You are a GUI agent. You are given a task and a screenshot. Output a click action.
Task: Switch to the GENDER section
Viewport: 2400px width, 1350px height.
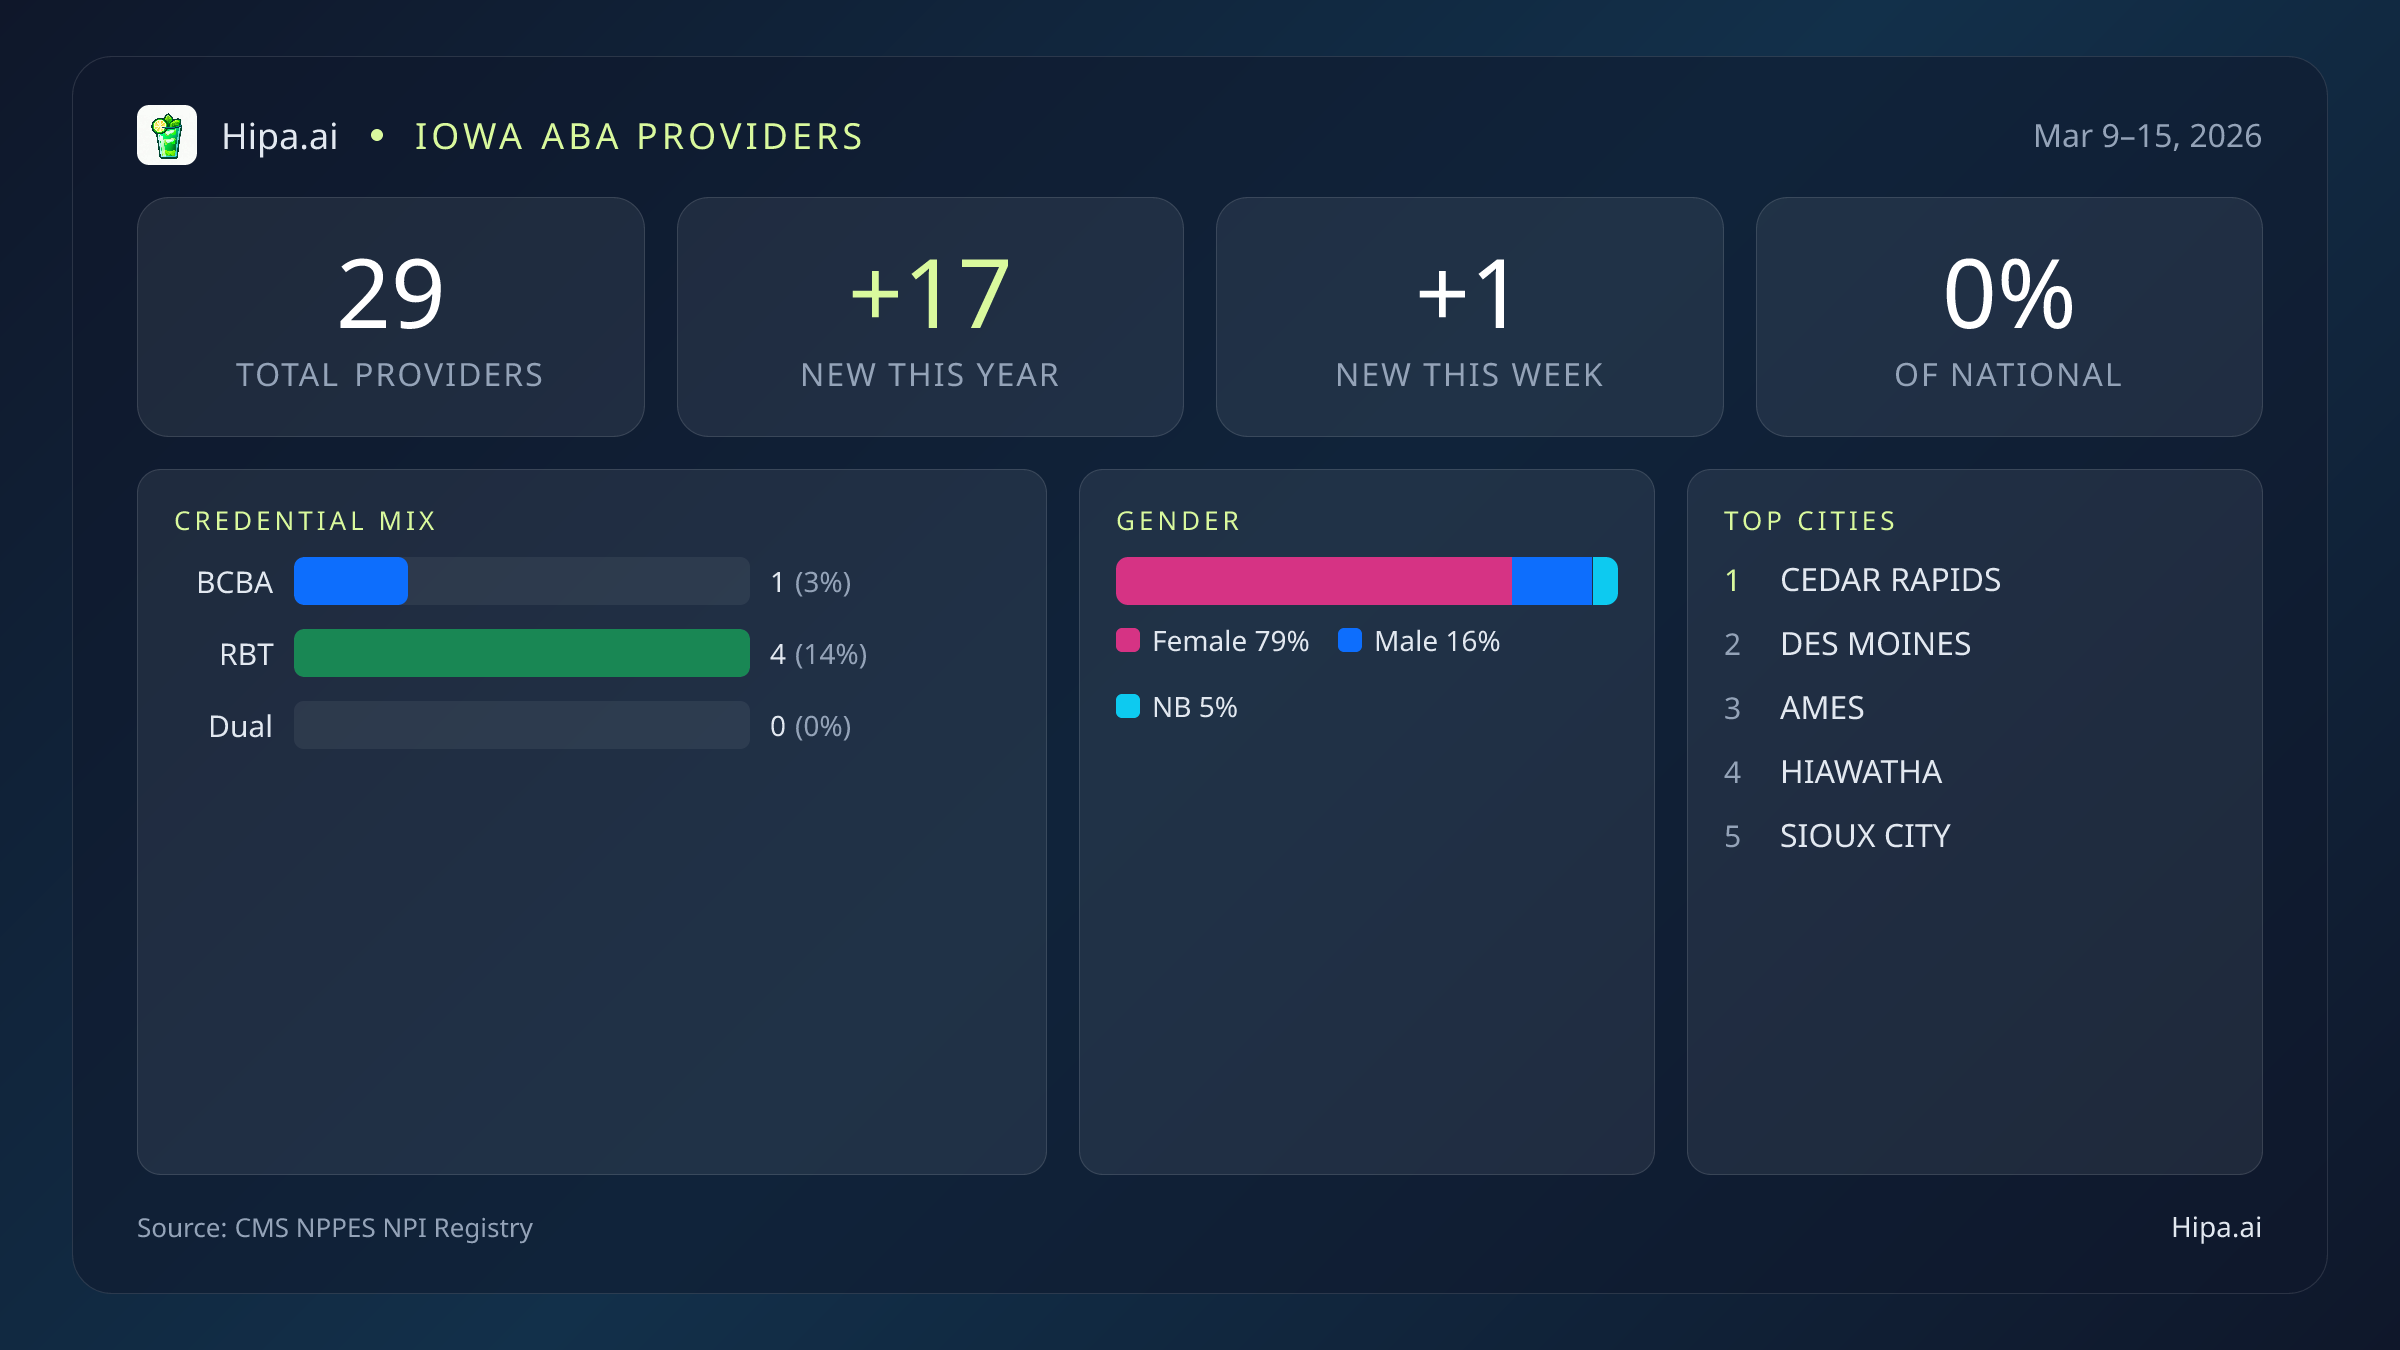[x=1178, y=520]
